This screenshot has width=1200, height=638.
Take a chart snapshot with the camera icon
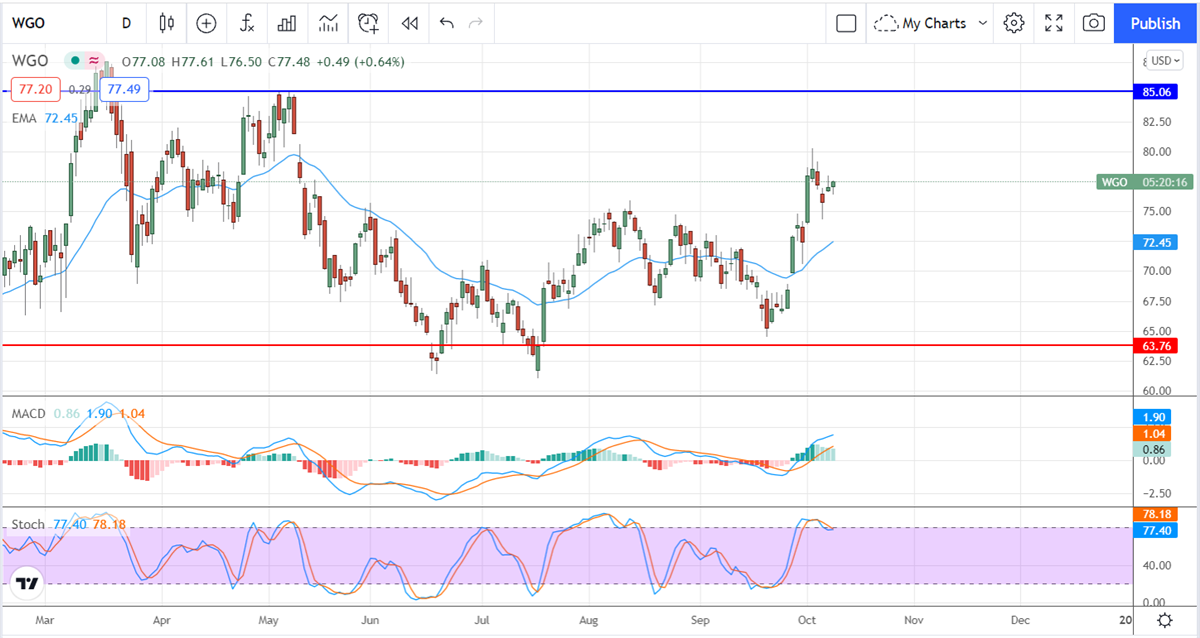click(1094, 22)
